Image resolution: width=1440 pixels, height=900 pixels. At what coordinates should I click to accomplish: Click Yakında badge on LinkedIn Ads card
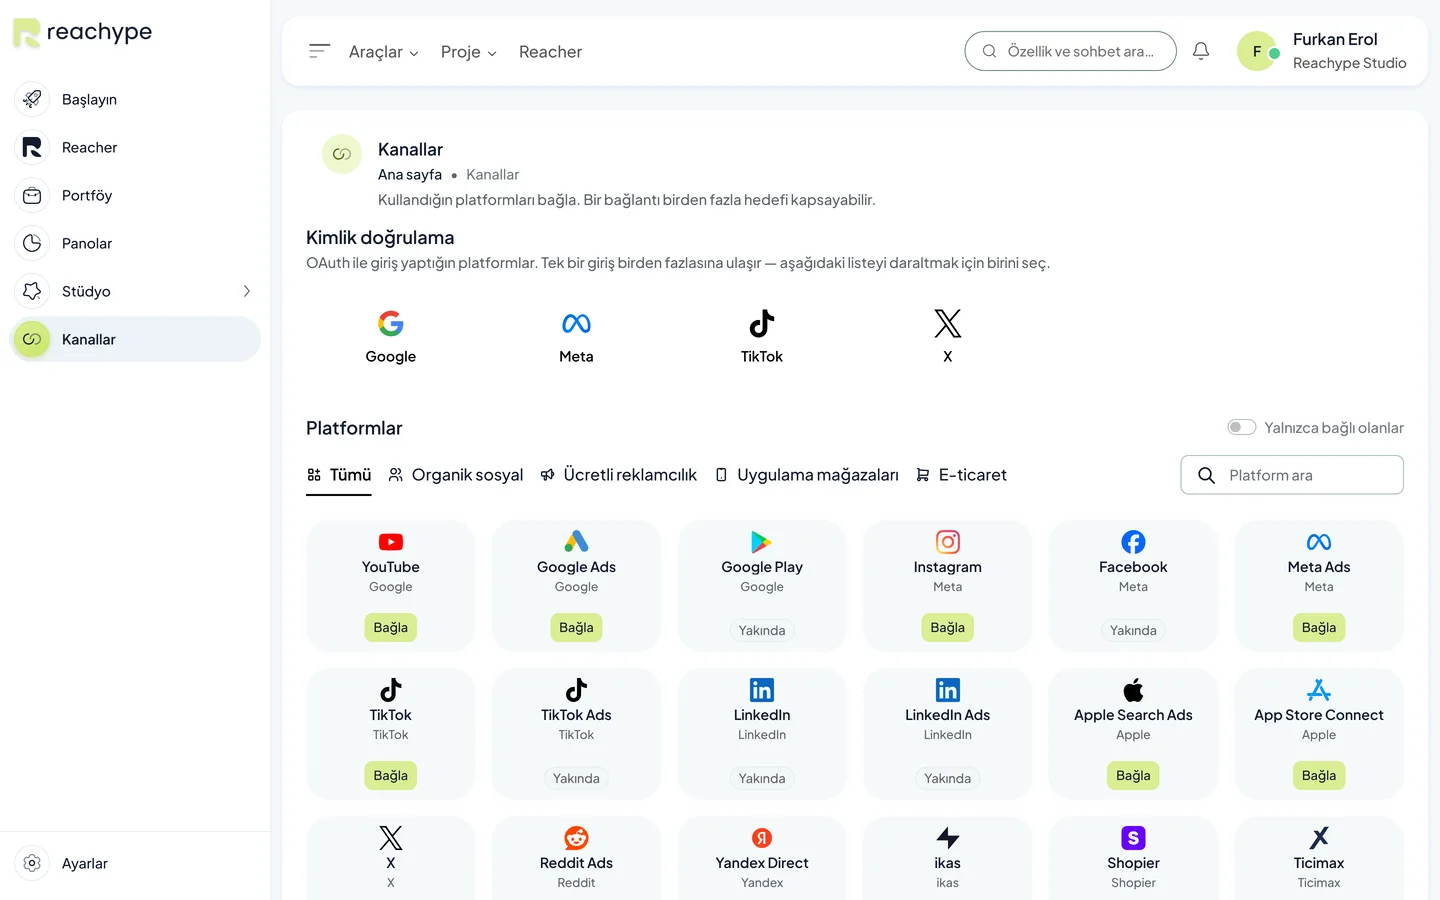click(948, 778)
